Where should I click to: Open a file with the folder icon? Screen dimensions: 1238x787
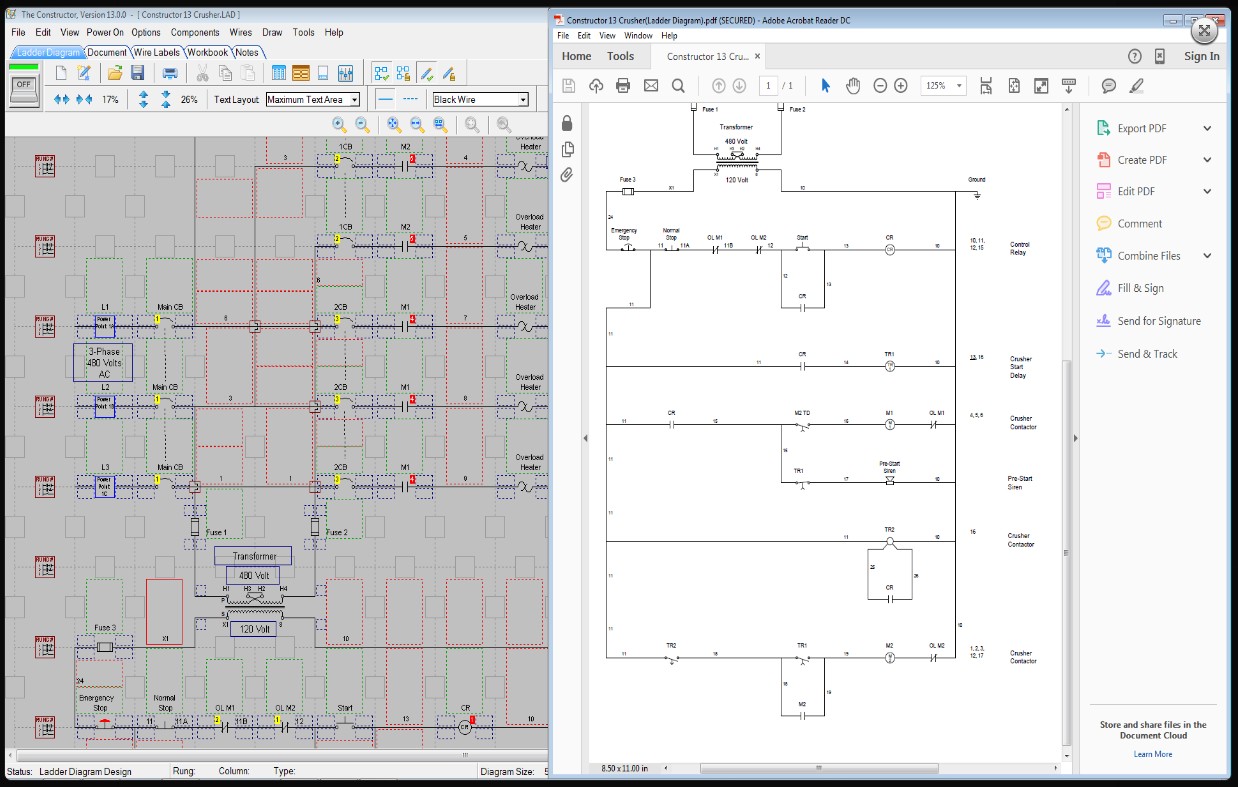(115, 73)
